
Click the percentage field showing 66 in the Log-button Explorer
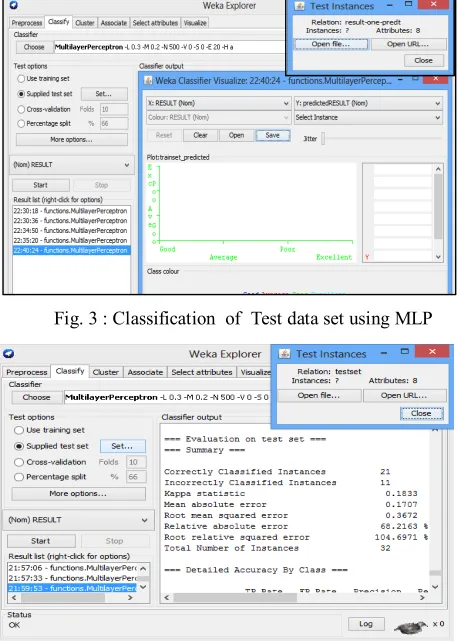pyautogui.click(x=136, y=477)
